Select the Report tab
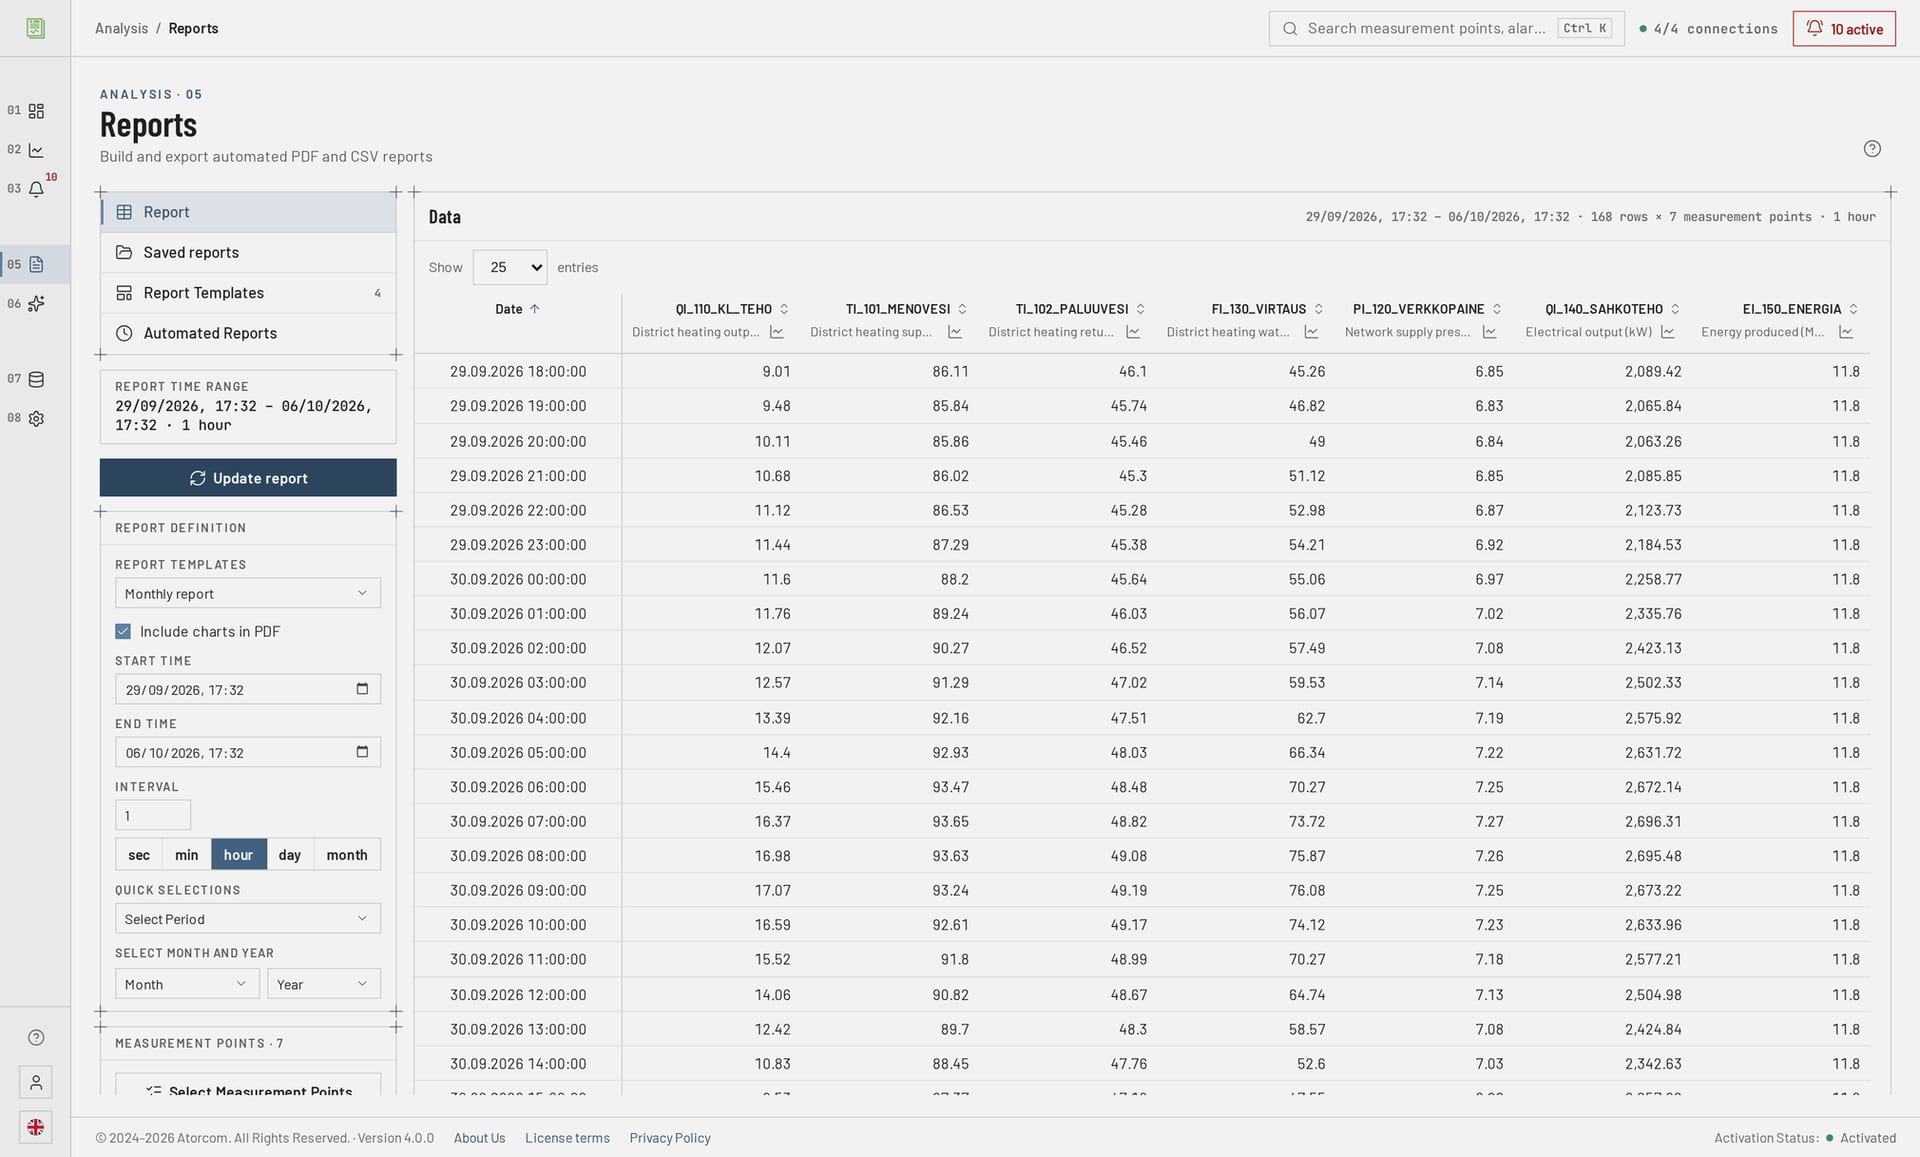This screenshot has width=1920, height=1157. point(248,213)
